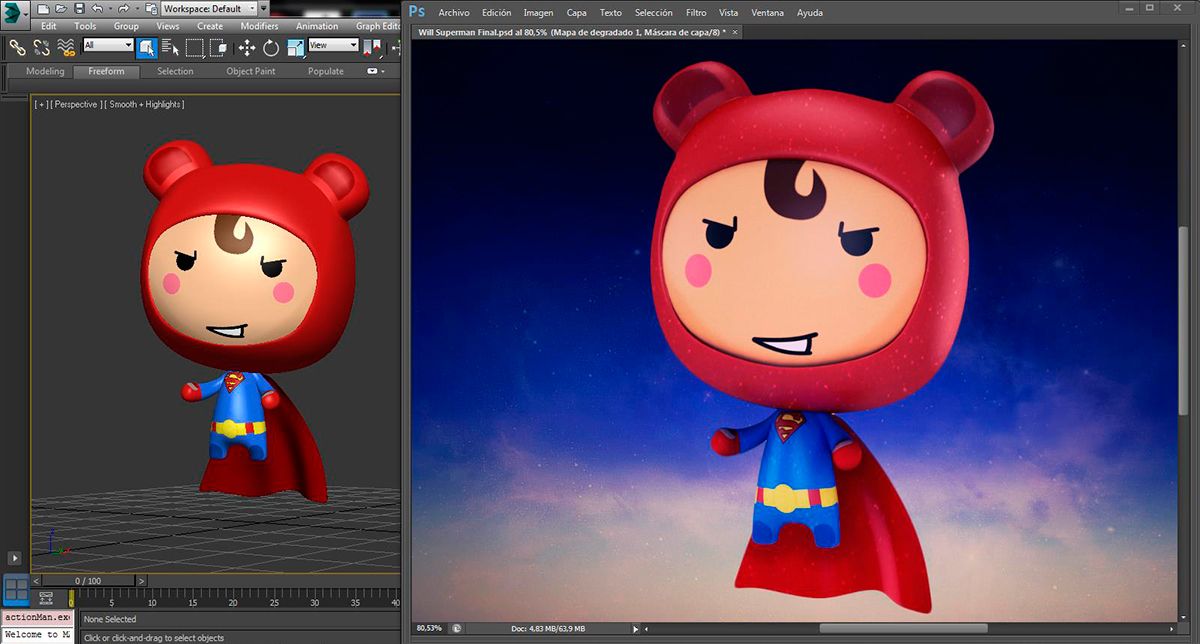Switch to the Object Paint ribbon tab
This screenshot has width=1200, height=644.
(249, 71)
